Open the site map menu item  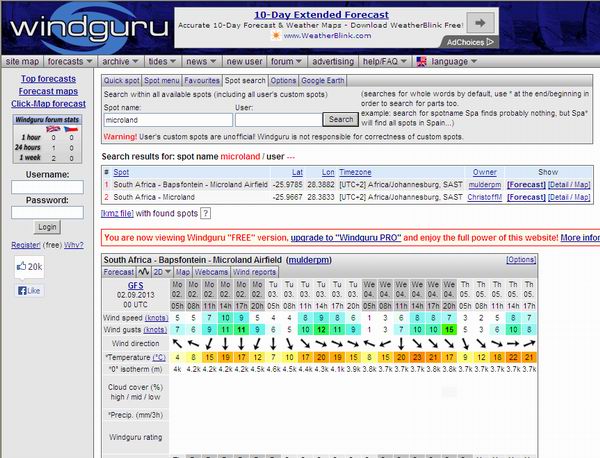22,62
